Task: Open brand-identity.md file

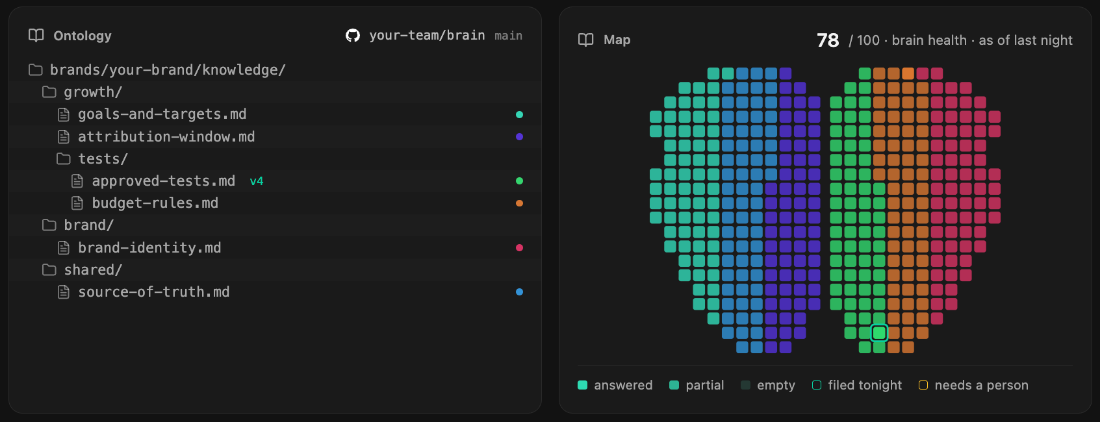Action: (x=149, y=247)
